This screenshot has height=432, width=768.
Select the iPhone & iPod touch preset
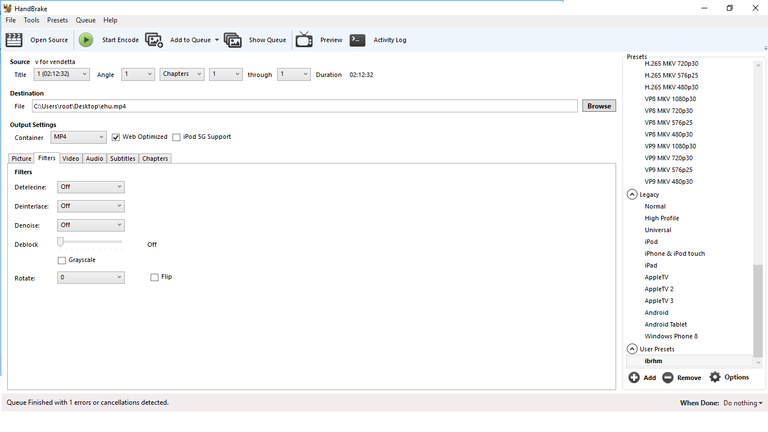pos(674,253)
